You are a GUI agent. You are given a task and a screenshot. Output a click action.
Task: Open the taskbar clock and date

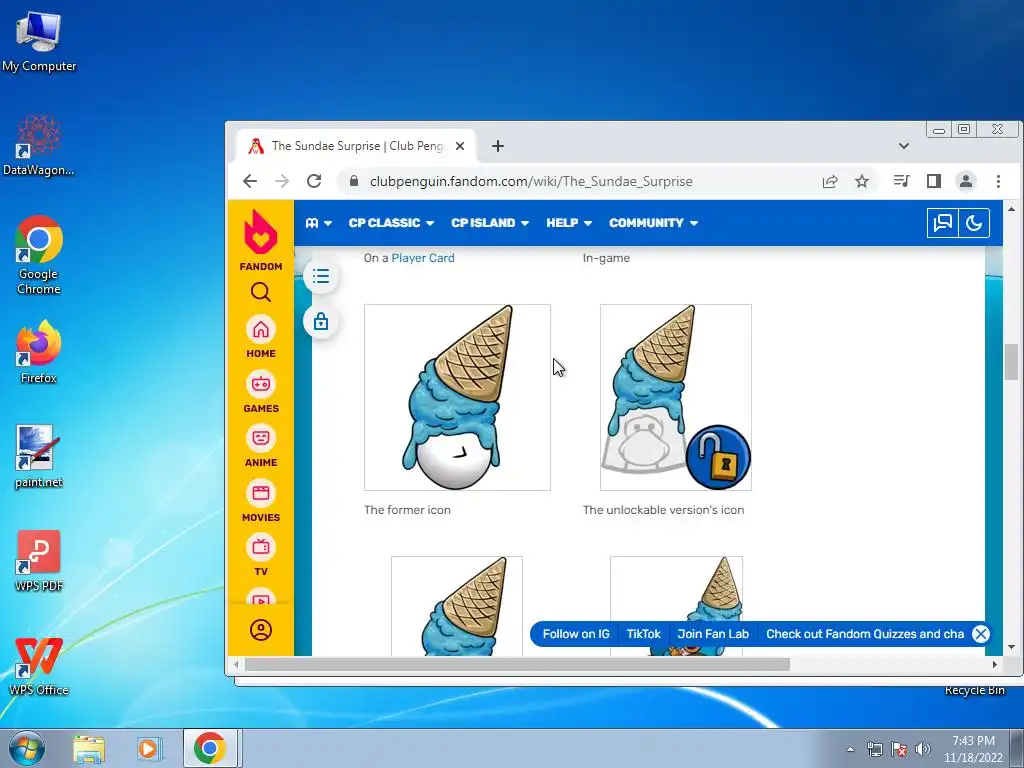click(x=973, y=749)
